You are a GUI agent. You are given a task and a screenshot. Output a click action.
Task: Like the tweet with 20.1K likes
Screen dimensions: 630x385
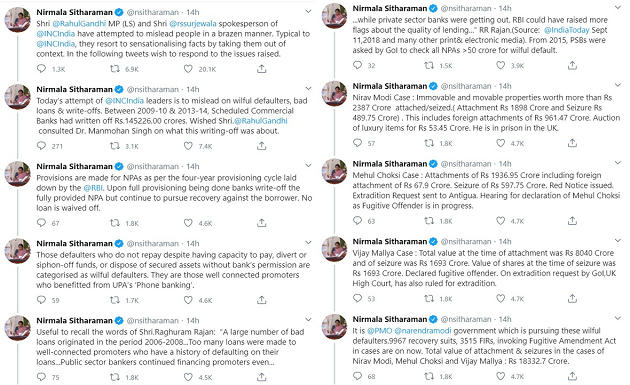coord(188,69)
